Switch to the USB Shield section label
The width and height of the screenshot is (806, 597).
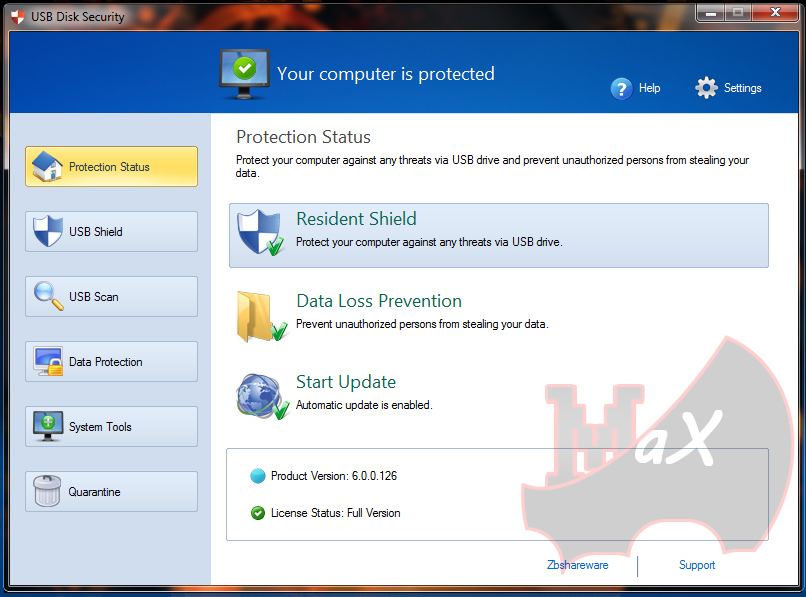pyautogui.click(x=96, y=232)
